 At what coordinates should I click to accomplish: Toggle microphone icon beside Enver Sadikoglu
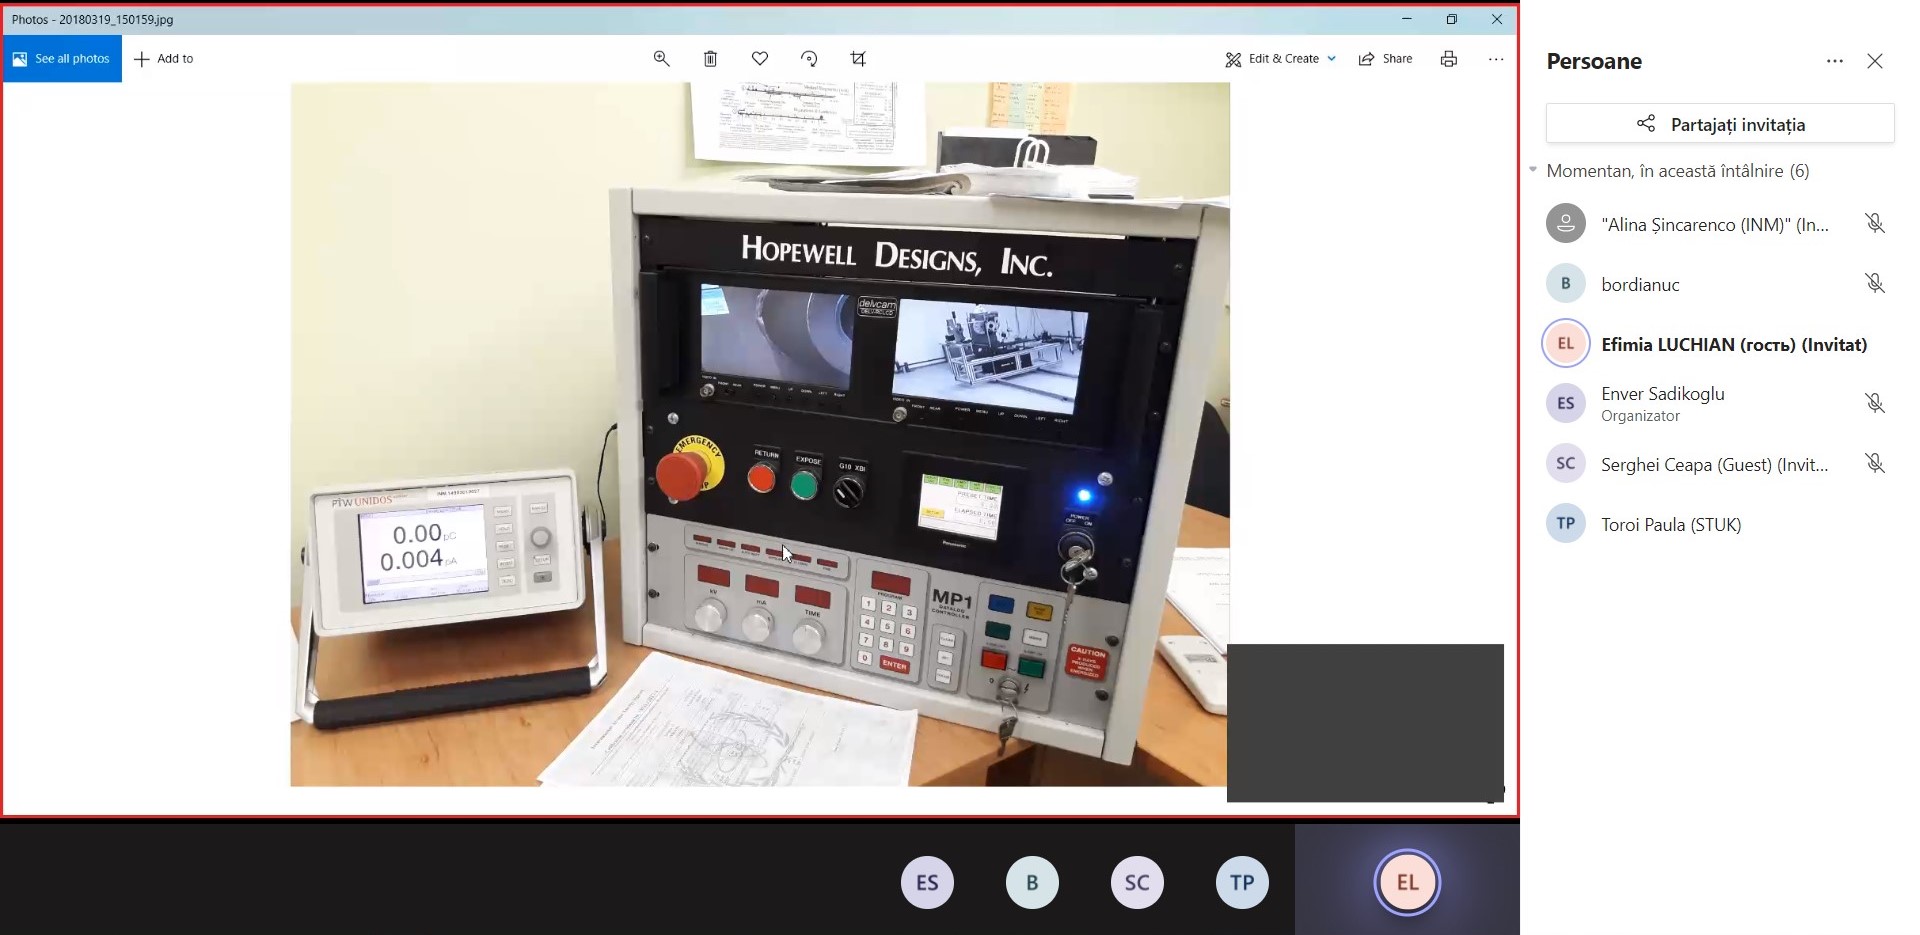click(x=1874, y=403)
